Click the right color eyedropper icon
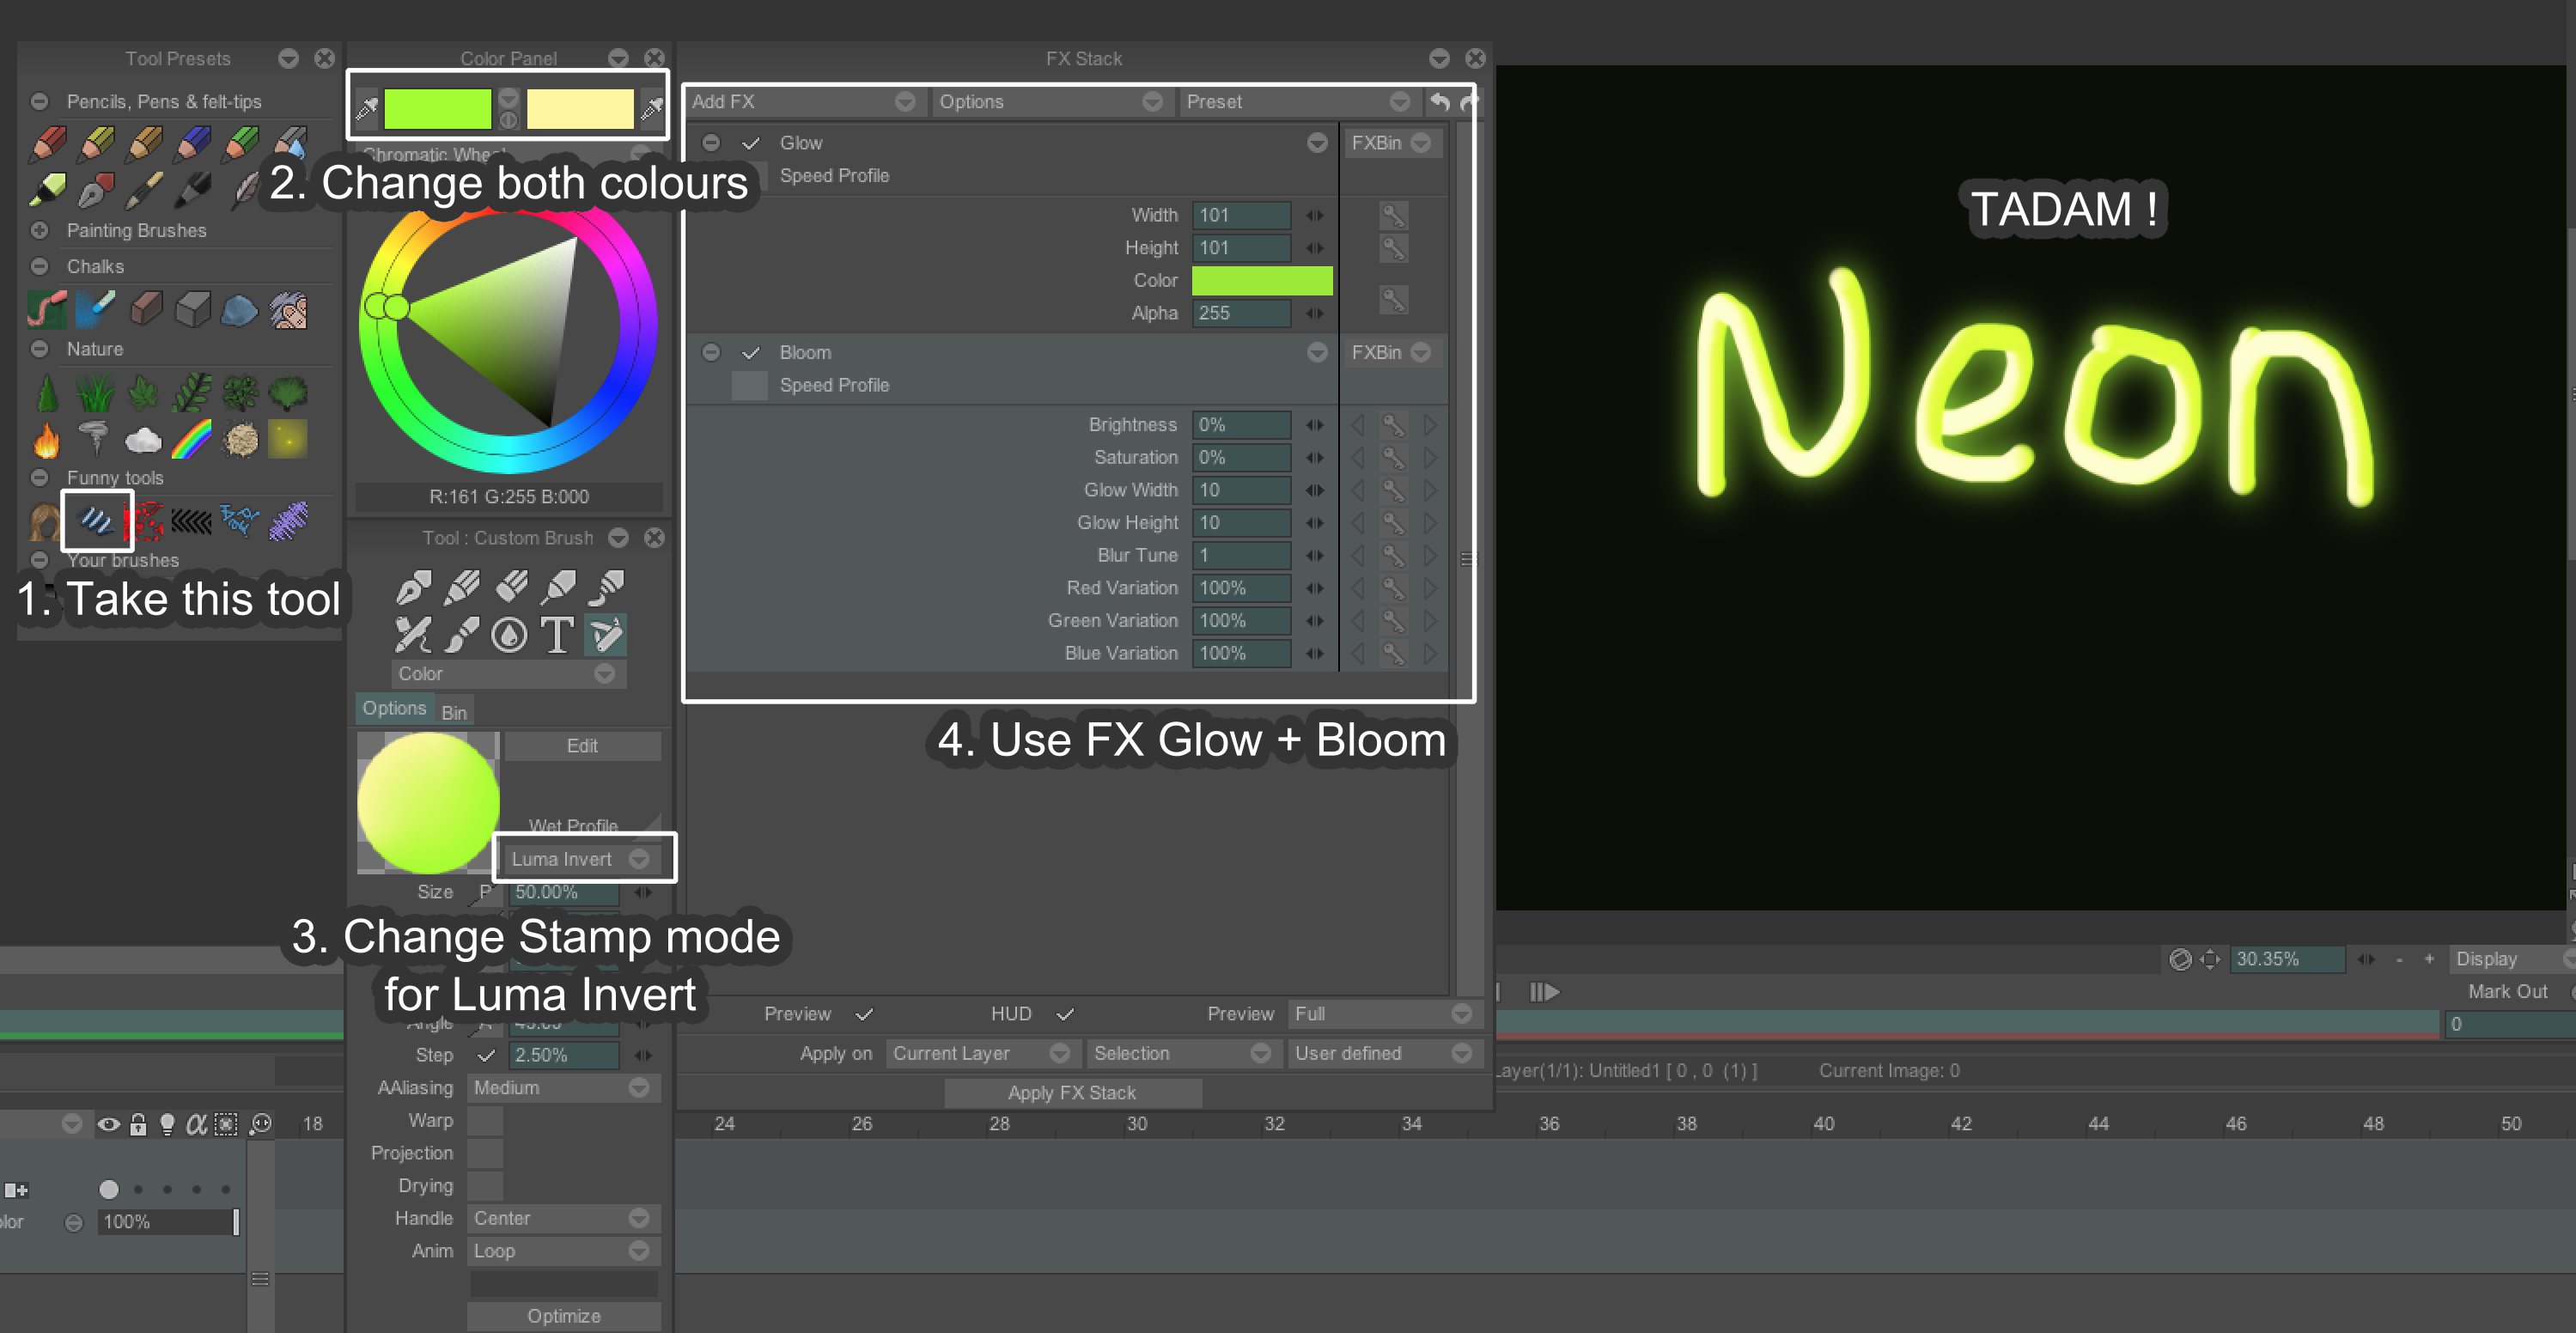 [x=652, y=108]
